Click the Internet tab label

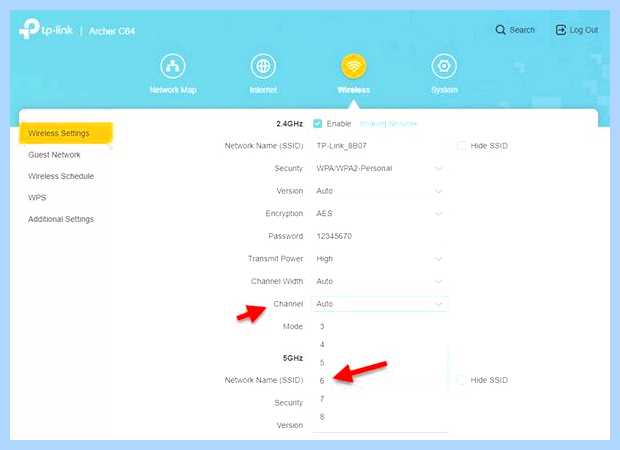(x=263, y=90)
